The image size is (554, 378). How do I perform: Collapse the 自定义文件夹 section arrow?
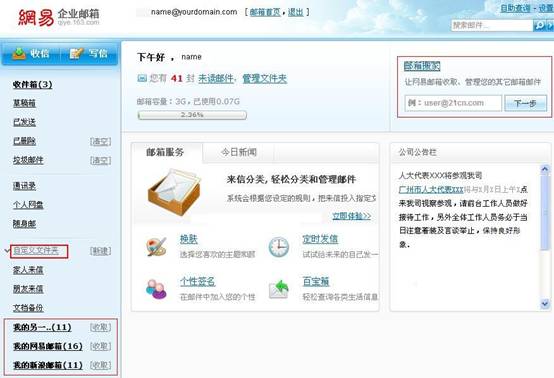pyautogui.click(x=7, y=251)
